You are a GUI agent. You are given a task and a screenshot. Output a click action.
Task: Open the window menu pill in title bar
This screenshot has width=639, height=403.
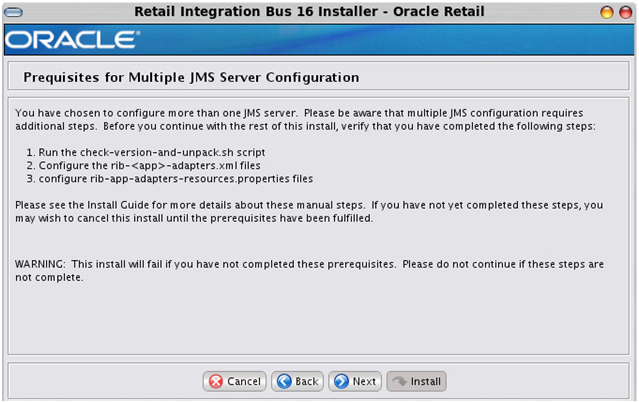(x=13, y=12)
